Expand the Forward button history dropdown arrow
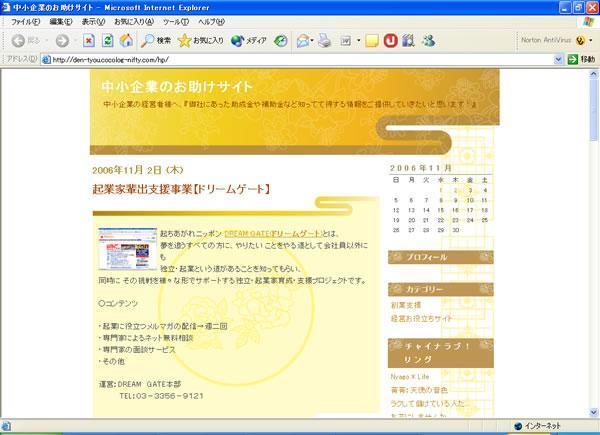600x435 pixels. pyautogui.click(x=75, y=41)
